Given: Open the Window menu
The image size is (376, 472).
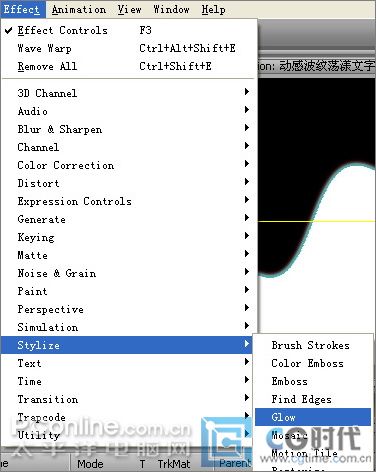Looking at the screenshot, I should click(171, 9).
